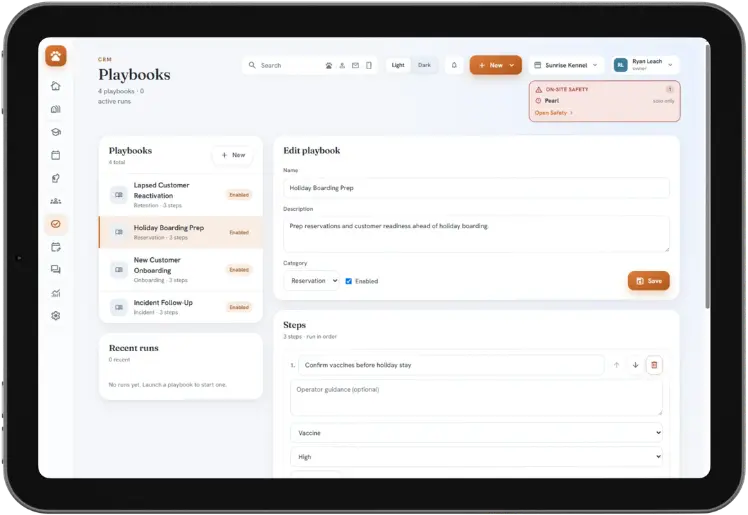Image resolution: width=748 pixels, height=515 pixels.
Task: Open the kennels sidebar icon below Home
Action: [56, 109]
